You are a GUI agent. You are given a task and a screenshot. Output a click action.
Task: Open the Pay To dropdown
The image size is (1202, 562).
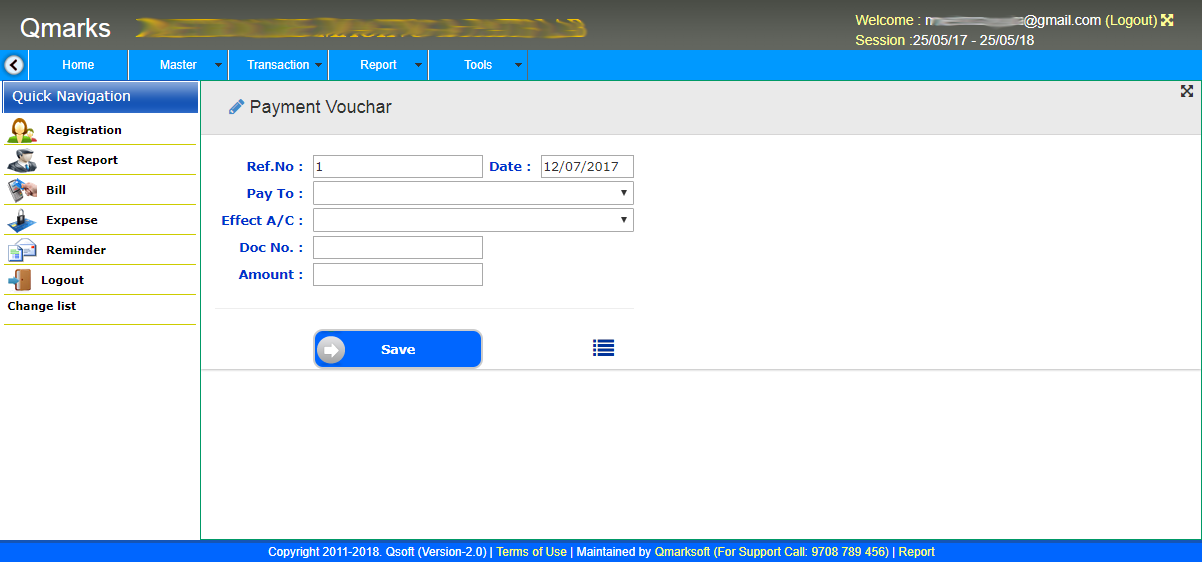(x=473, y=193)
